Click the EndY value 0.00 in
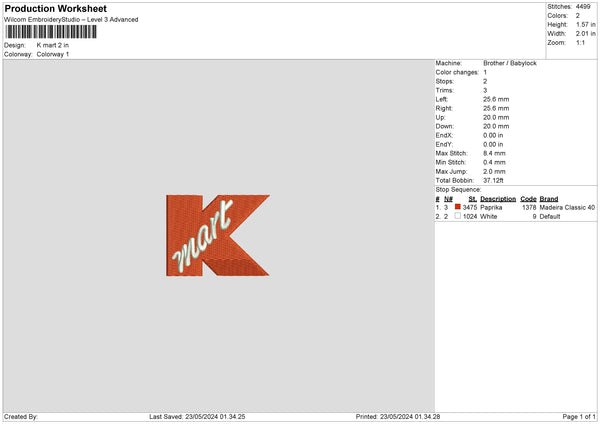The height and width of the screenshot is (424, 600). (493, 145)
